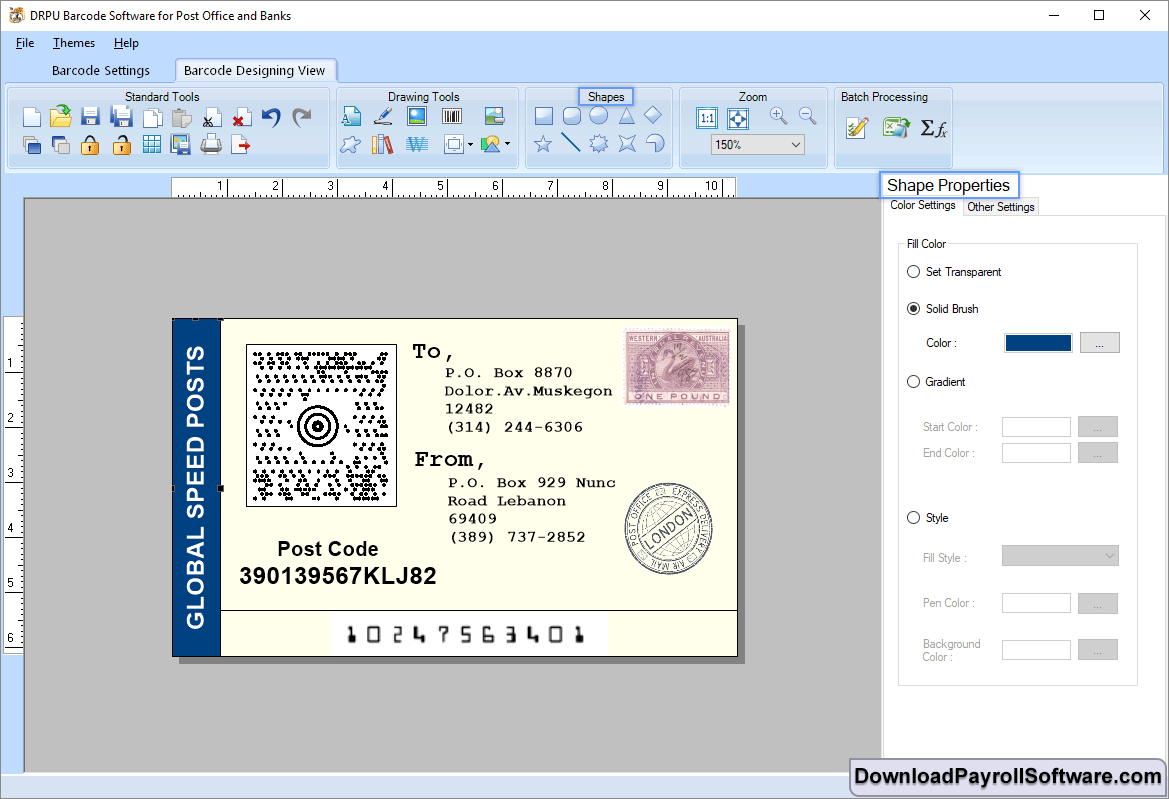
Task: Select the Style fill option
Action: (913, 518)
